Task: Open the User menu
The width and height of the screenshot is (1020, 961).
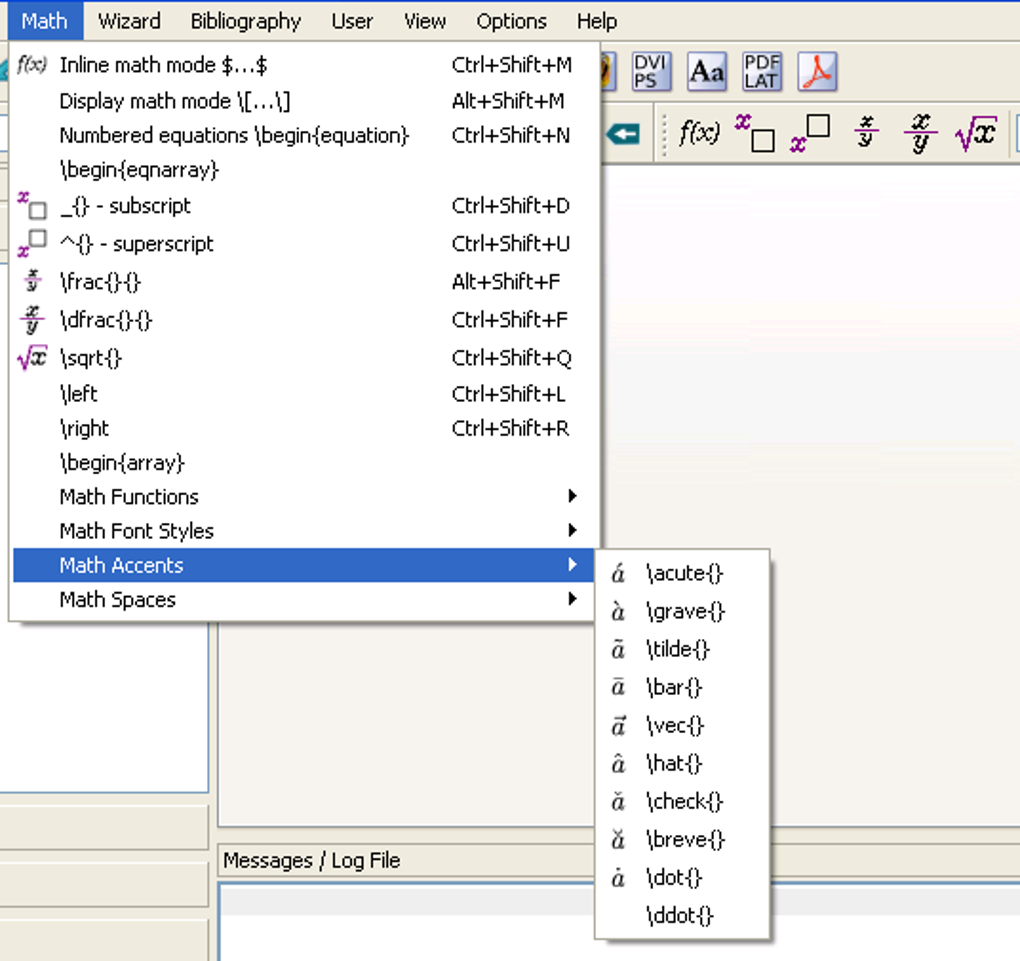Action: point(352,21)
